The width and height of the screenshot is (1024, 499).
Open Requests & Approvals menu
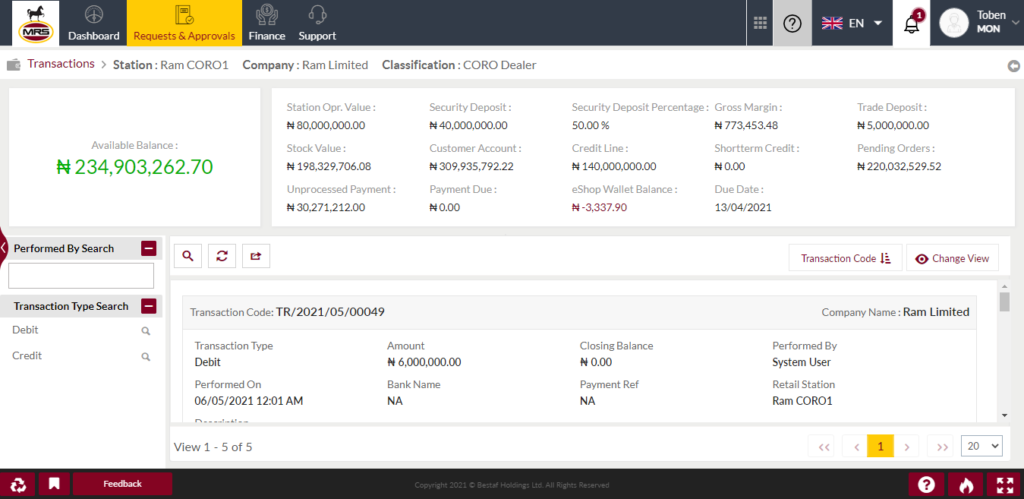(184, 23)
